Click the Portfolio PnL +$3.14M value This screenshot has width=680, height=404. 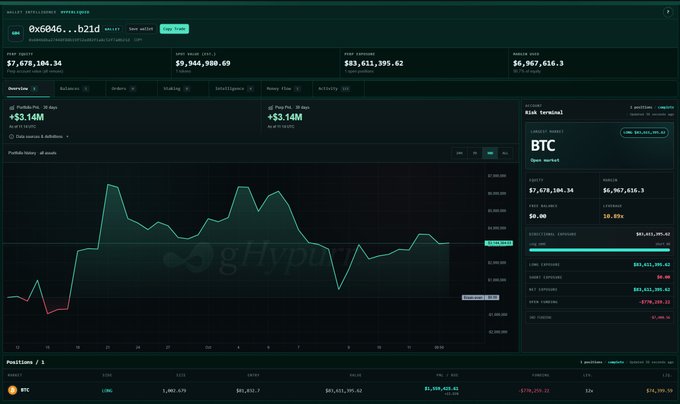26,117
